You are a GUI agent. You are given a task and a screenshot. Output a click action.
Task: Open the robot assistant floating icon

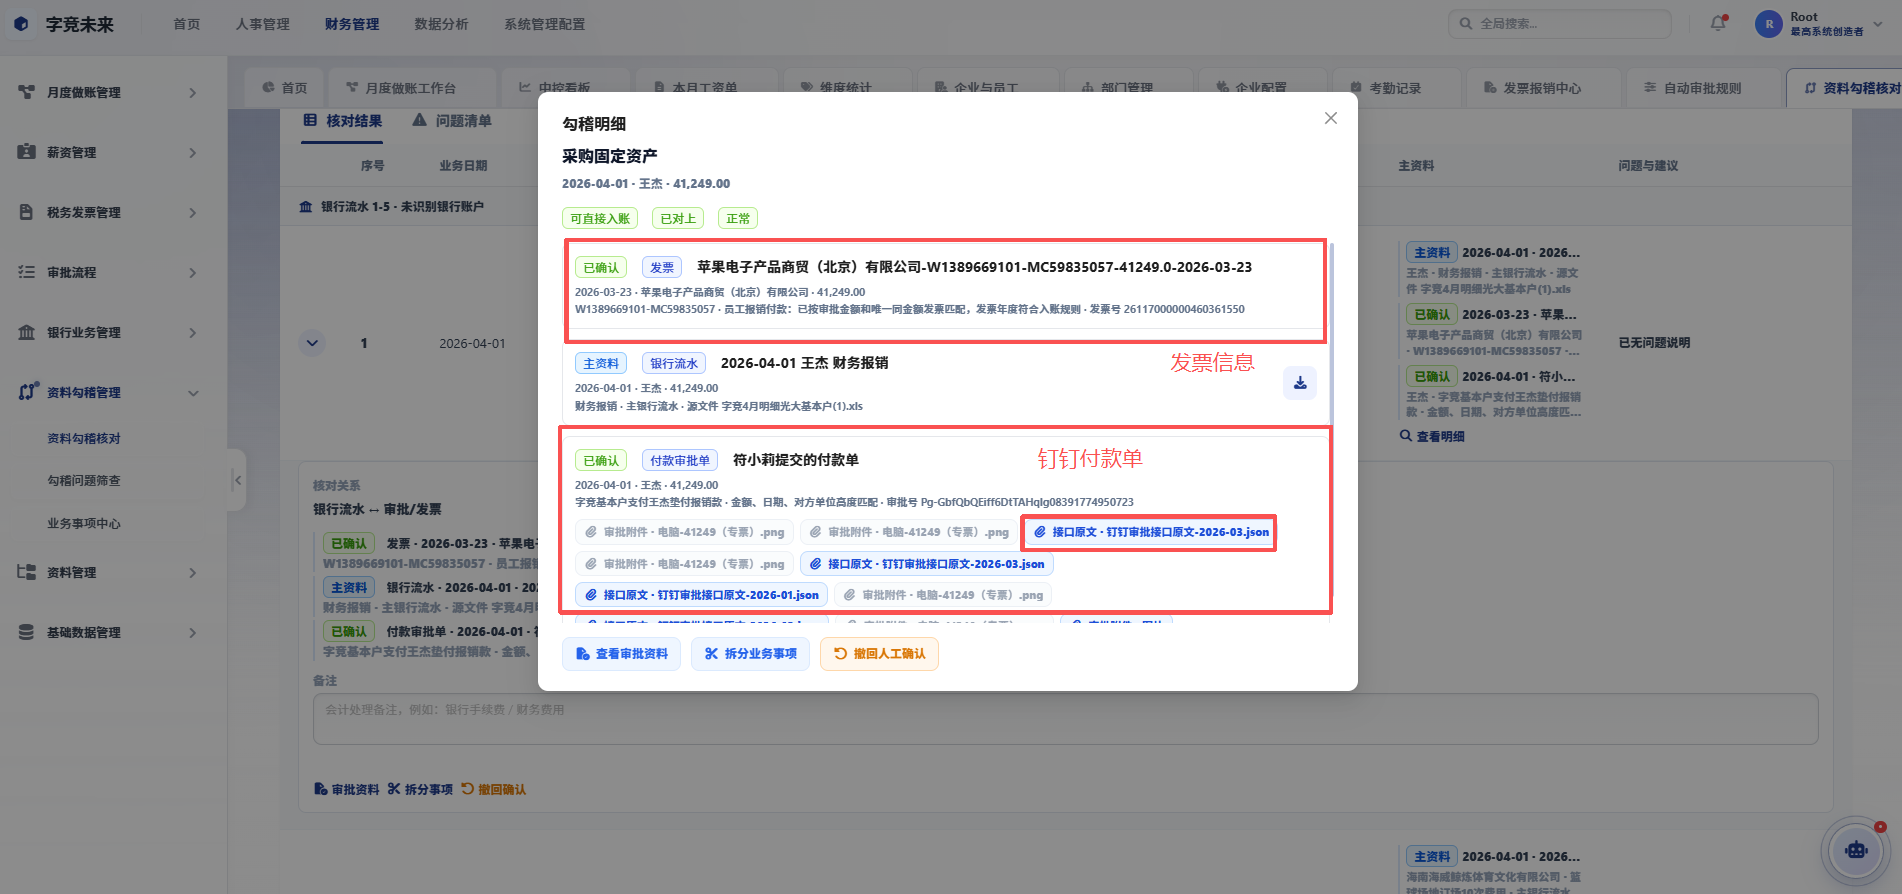pos(1856,850)
